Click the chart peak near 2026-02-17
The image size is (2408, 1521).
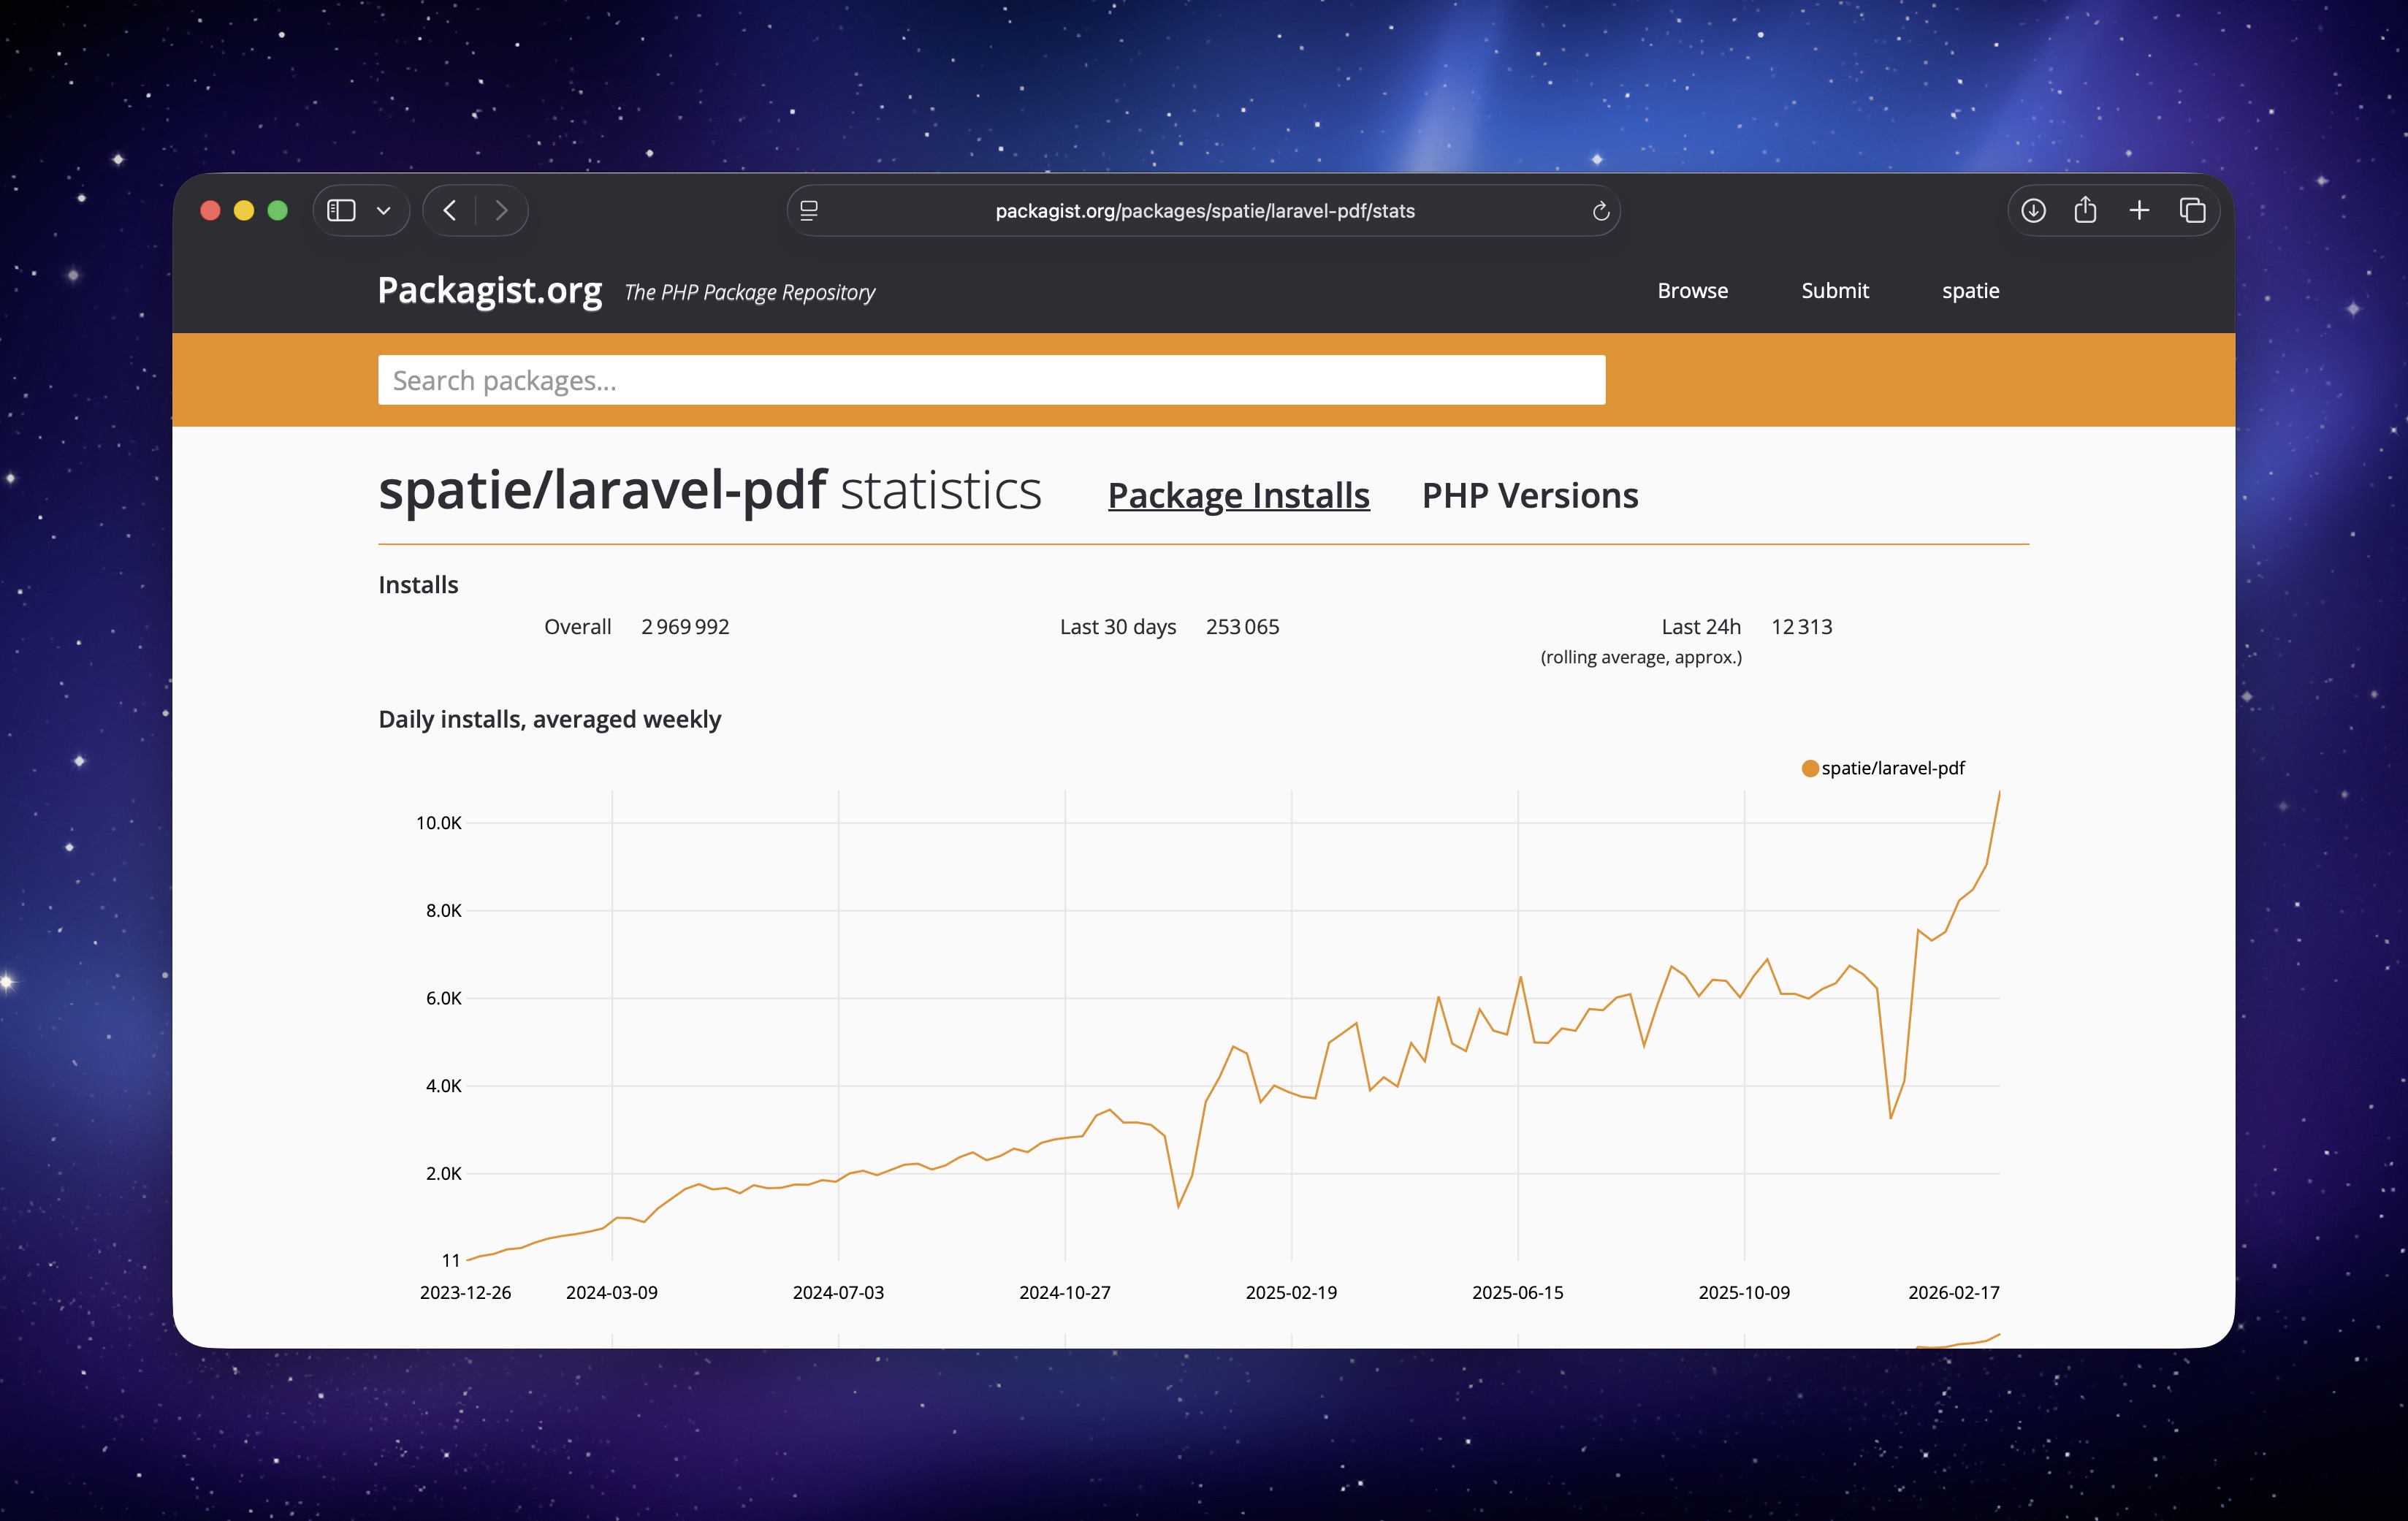click(x=1998, y=793)
